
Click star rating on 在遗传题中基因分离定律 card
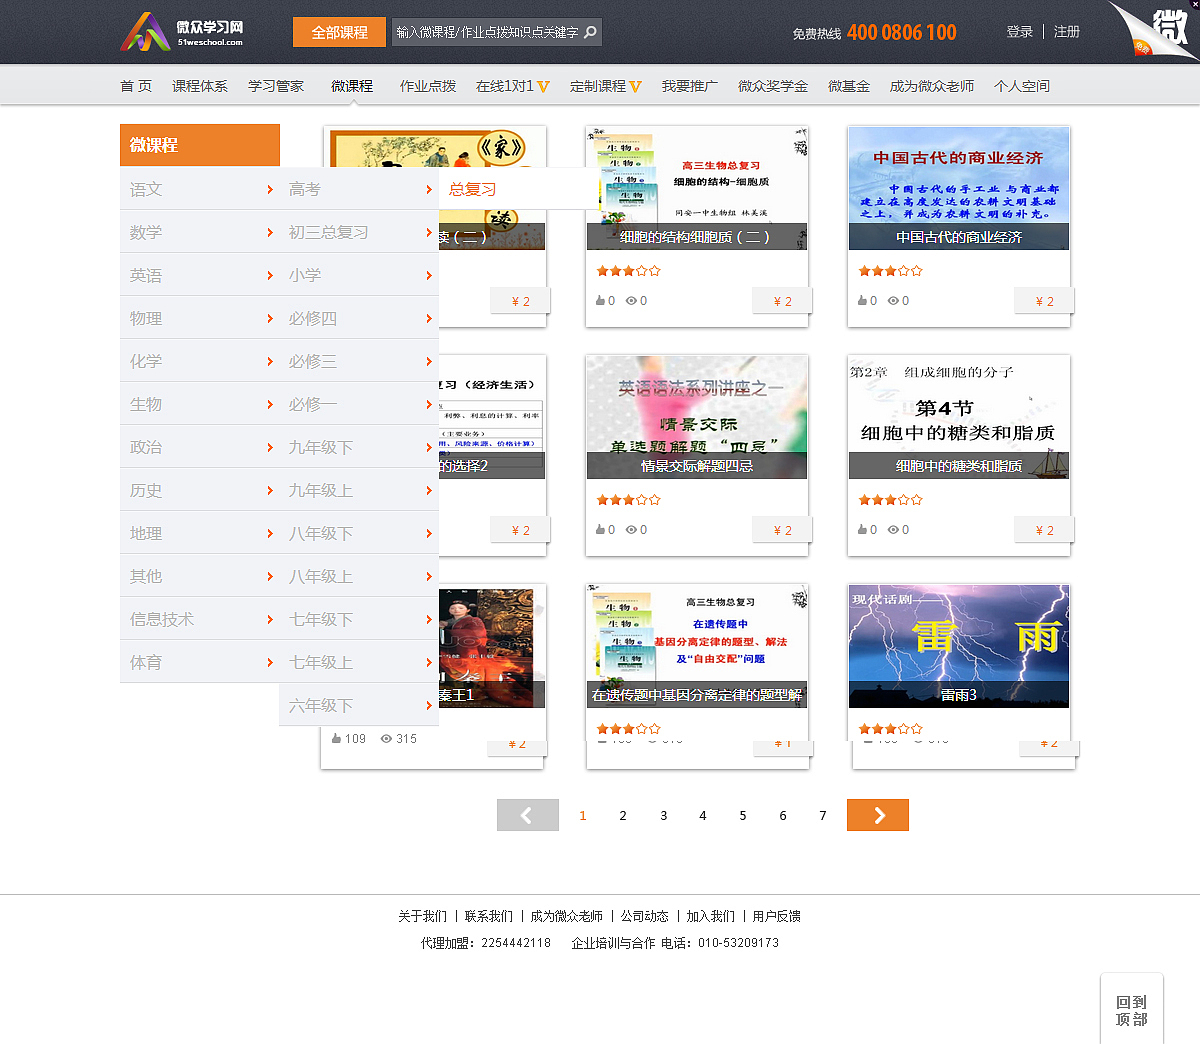629,729
